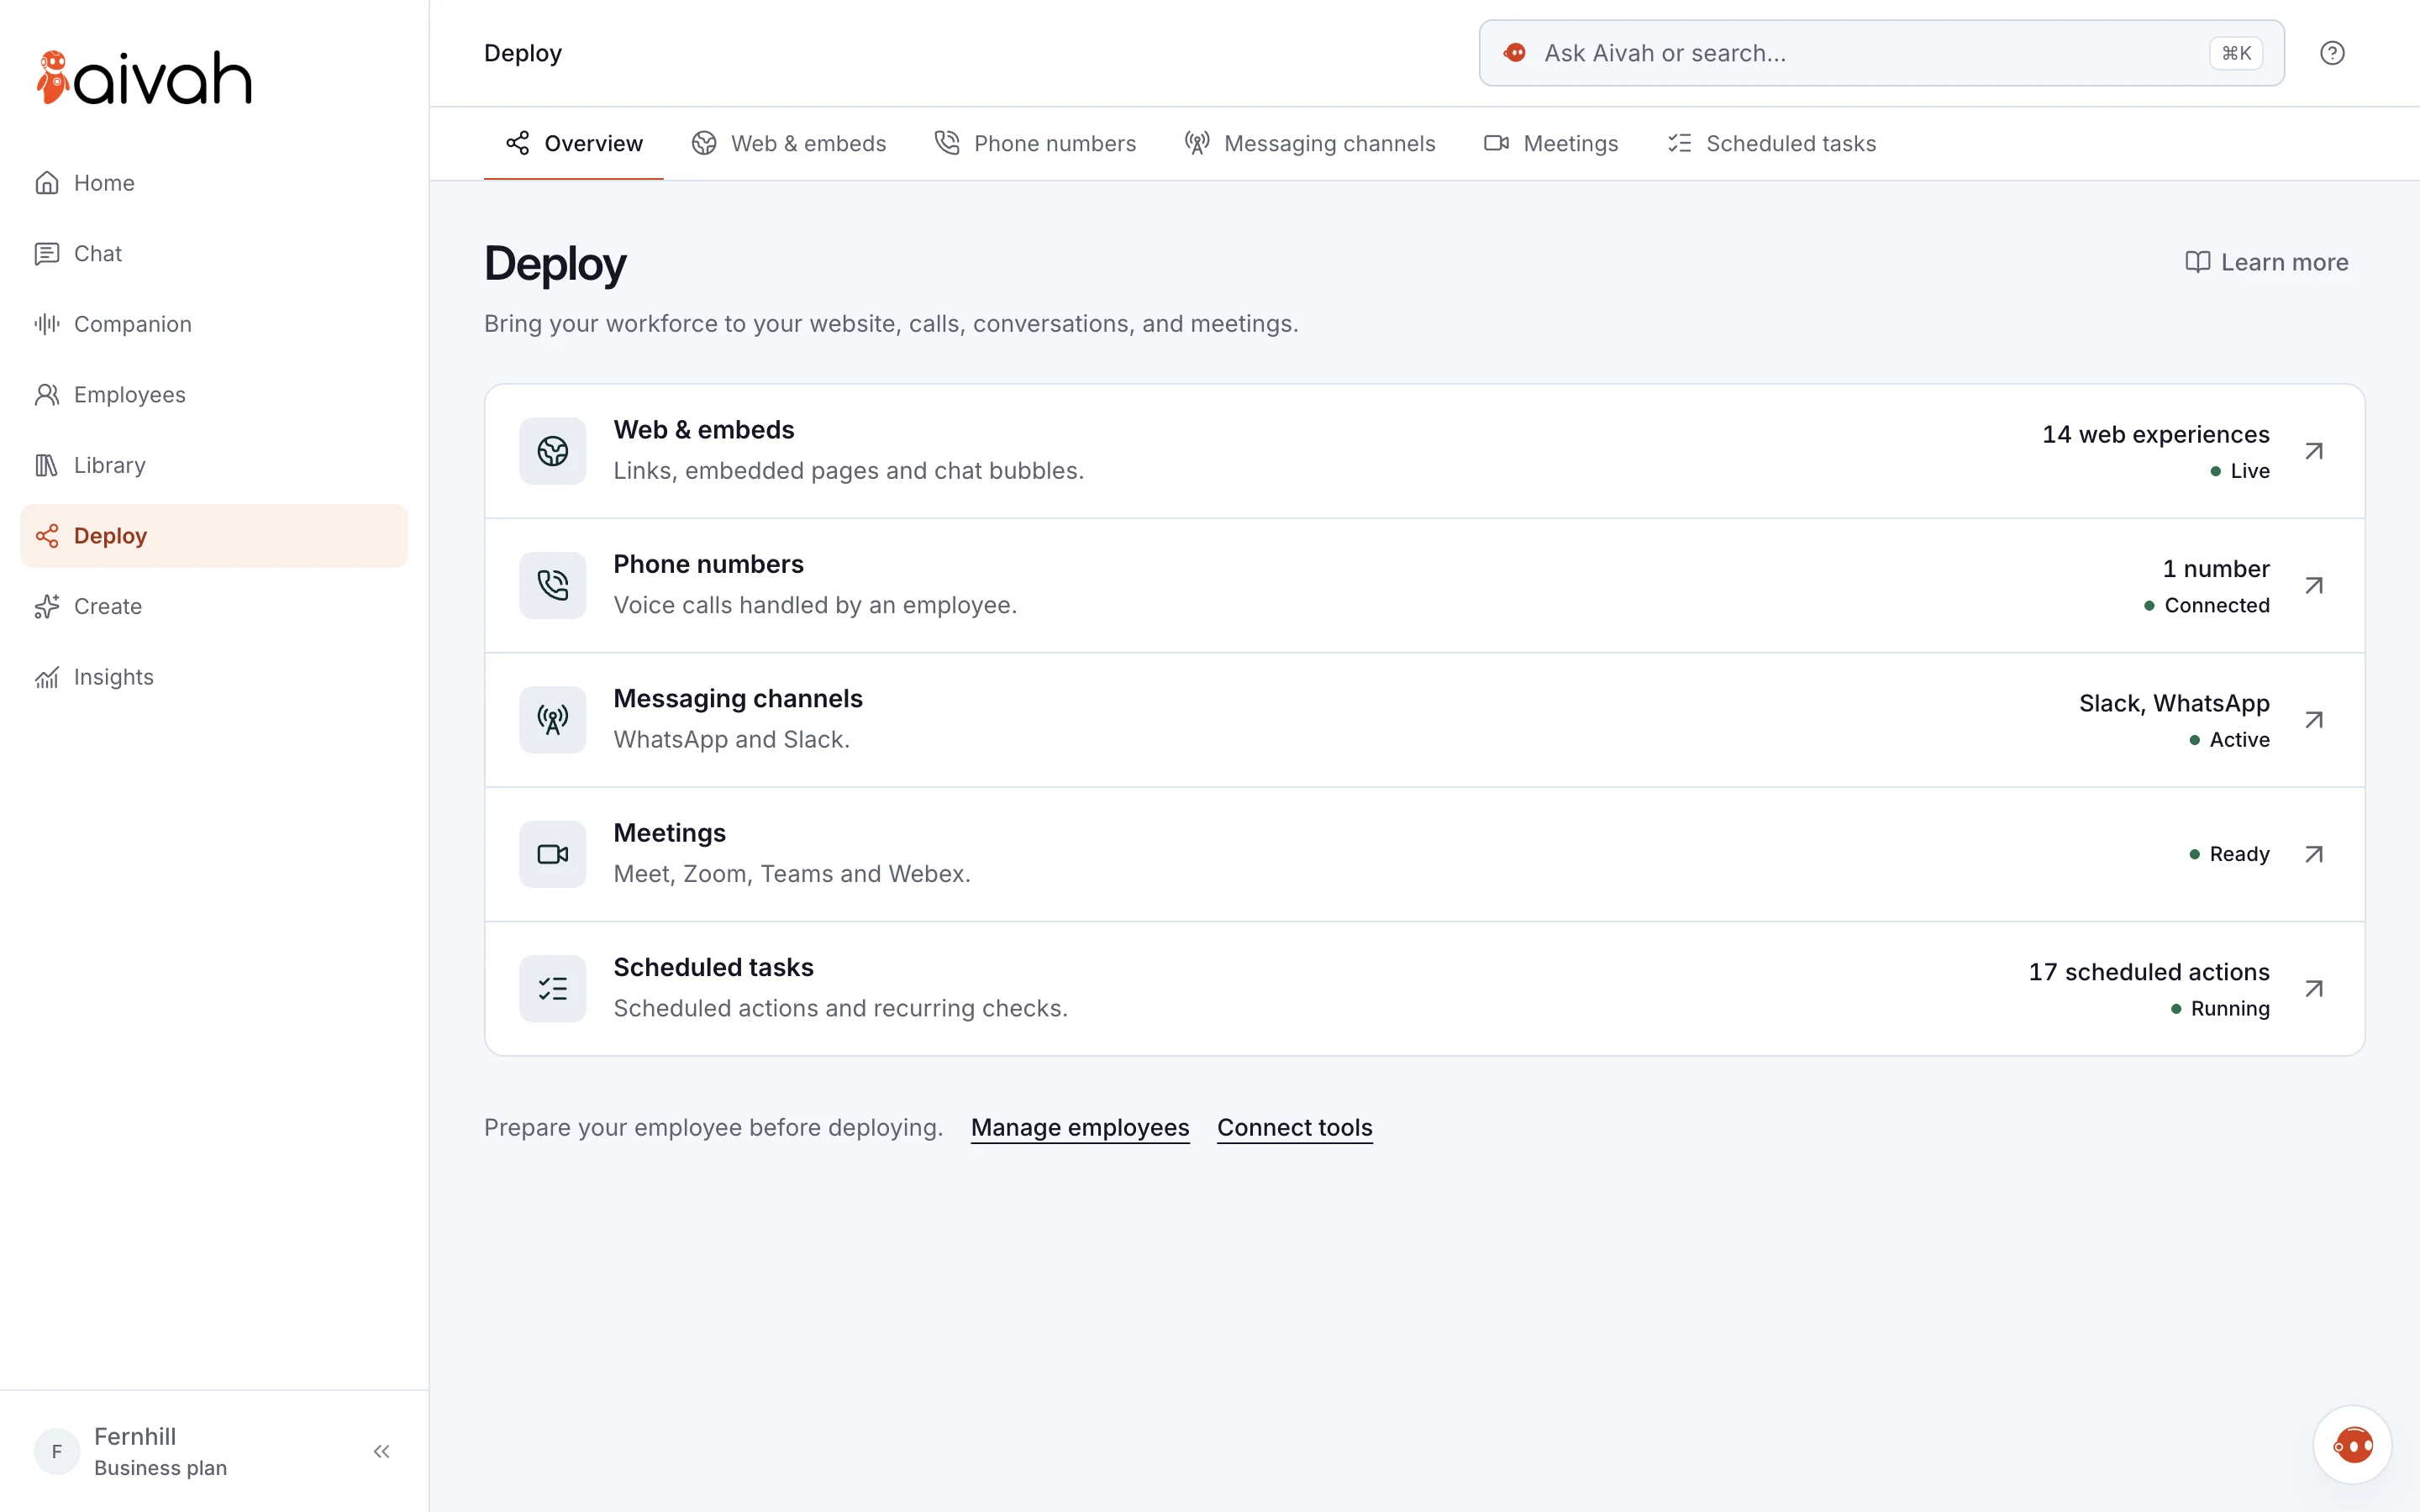
Task: Click the Scheduled tasks checklist icon in list
Action: coord(553,989)
